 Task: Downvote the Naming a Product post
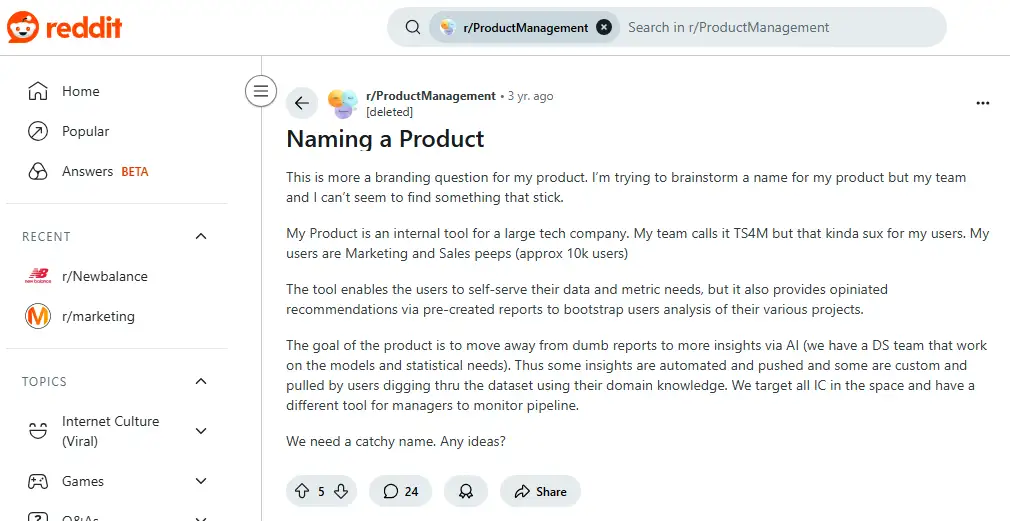341,491
